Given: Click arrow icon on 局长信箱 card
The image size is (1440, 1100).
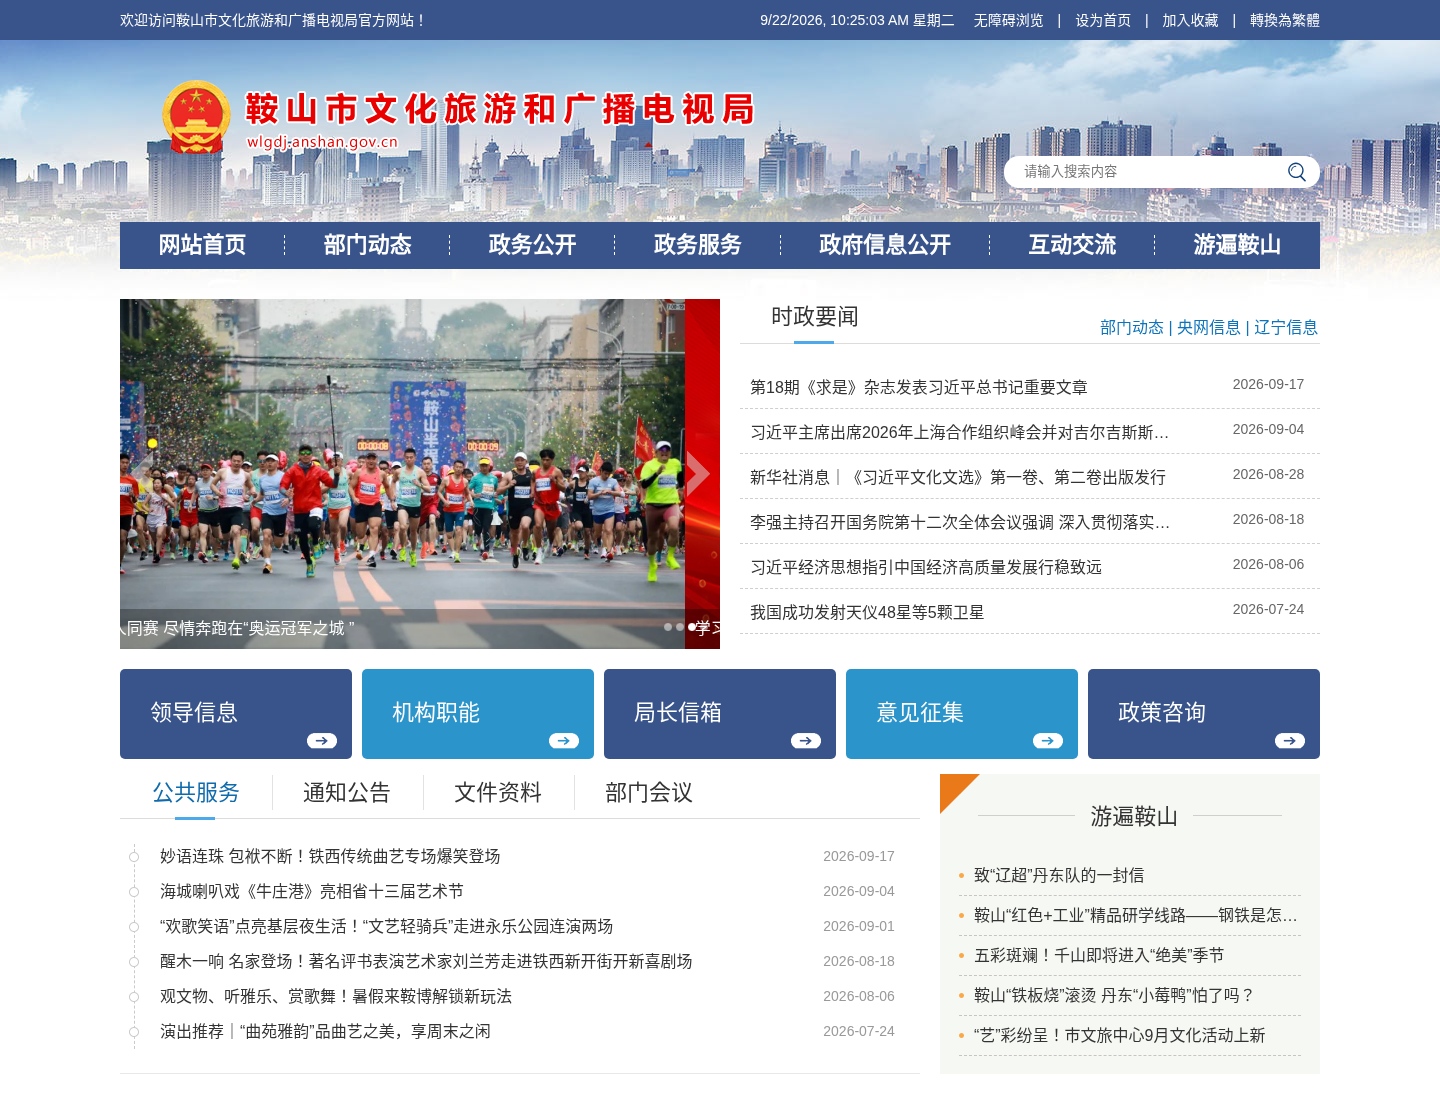Looking at the screenshot, I should coord(806,741).
